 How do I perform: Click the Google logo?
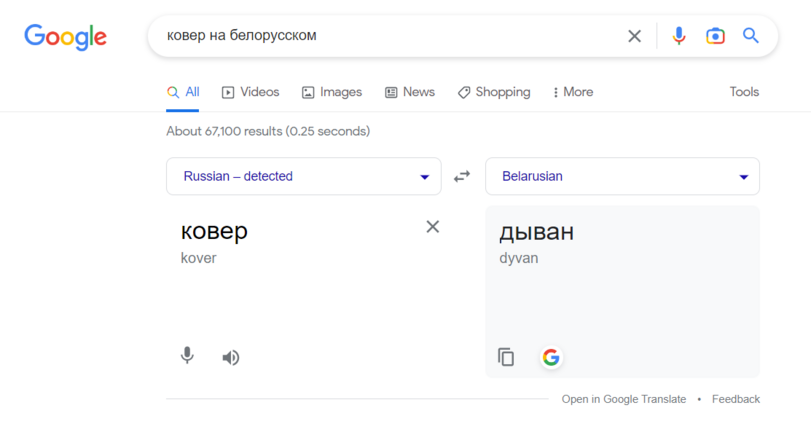pos(65,37)
